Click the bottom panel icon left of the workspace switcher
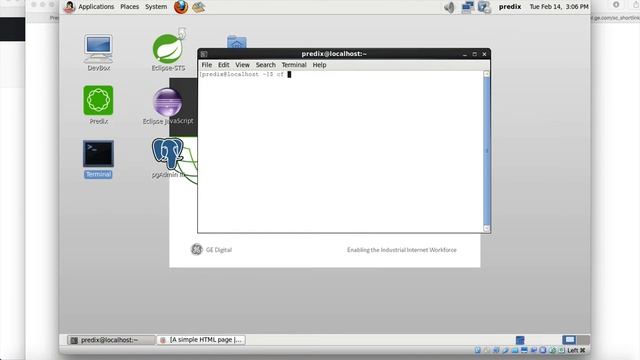The height and width of the screenshot is (360, 640). pos(520,340)
